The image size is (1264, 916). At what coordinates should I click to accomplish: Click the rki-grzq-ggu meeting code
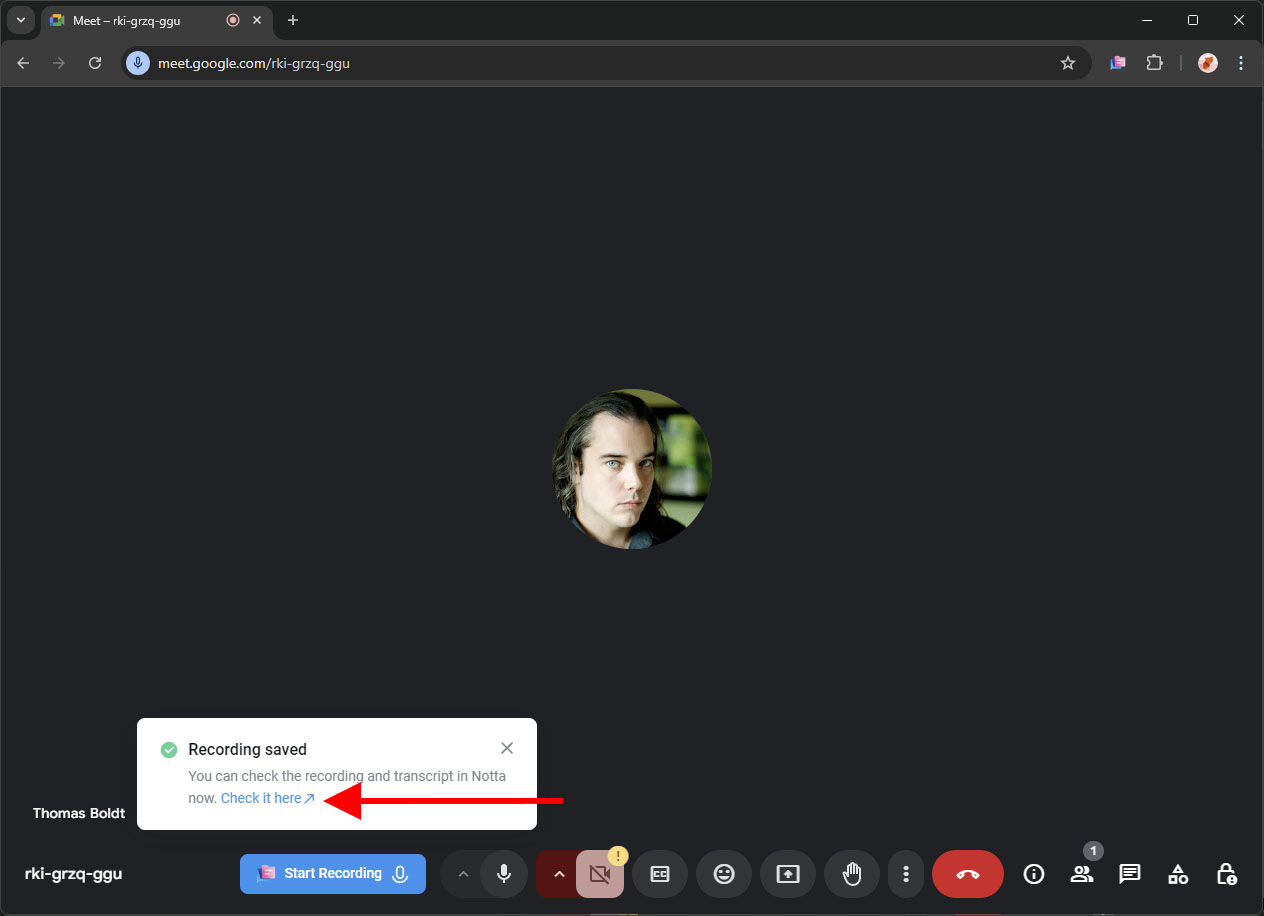tap(74, 873)
